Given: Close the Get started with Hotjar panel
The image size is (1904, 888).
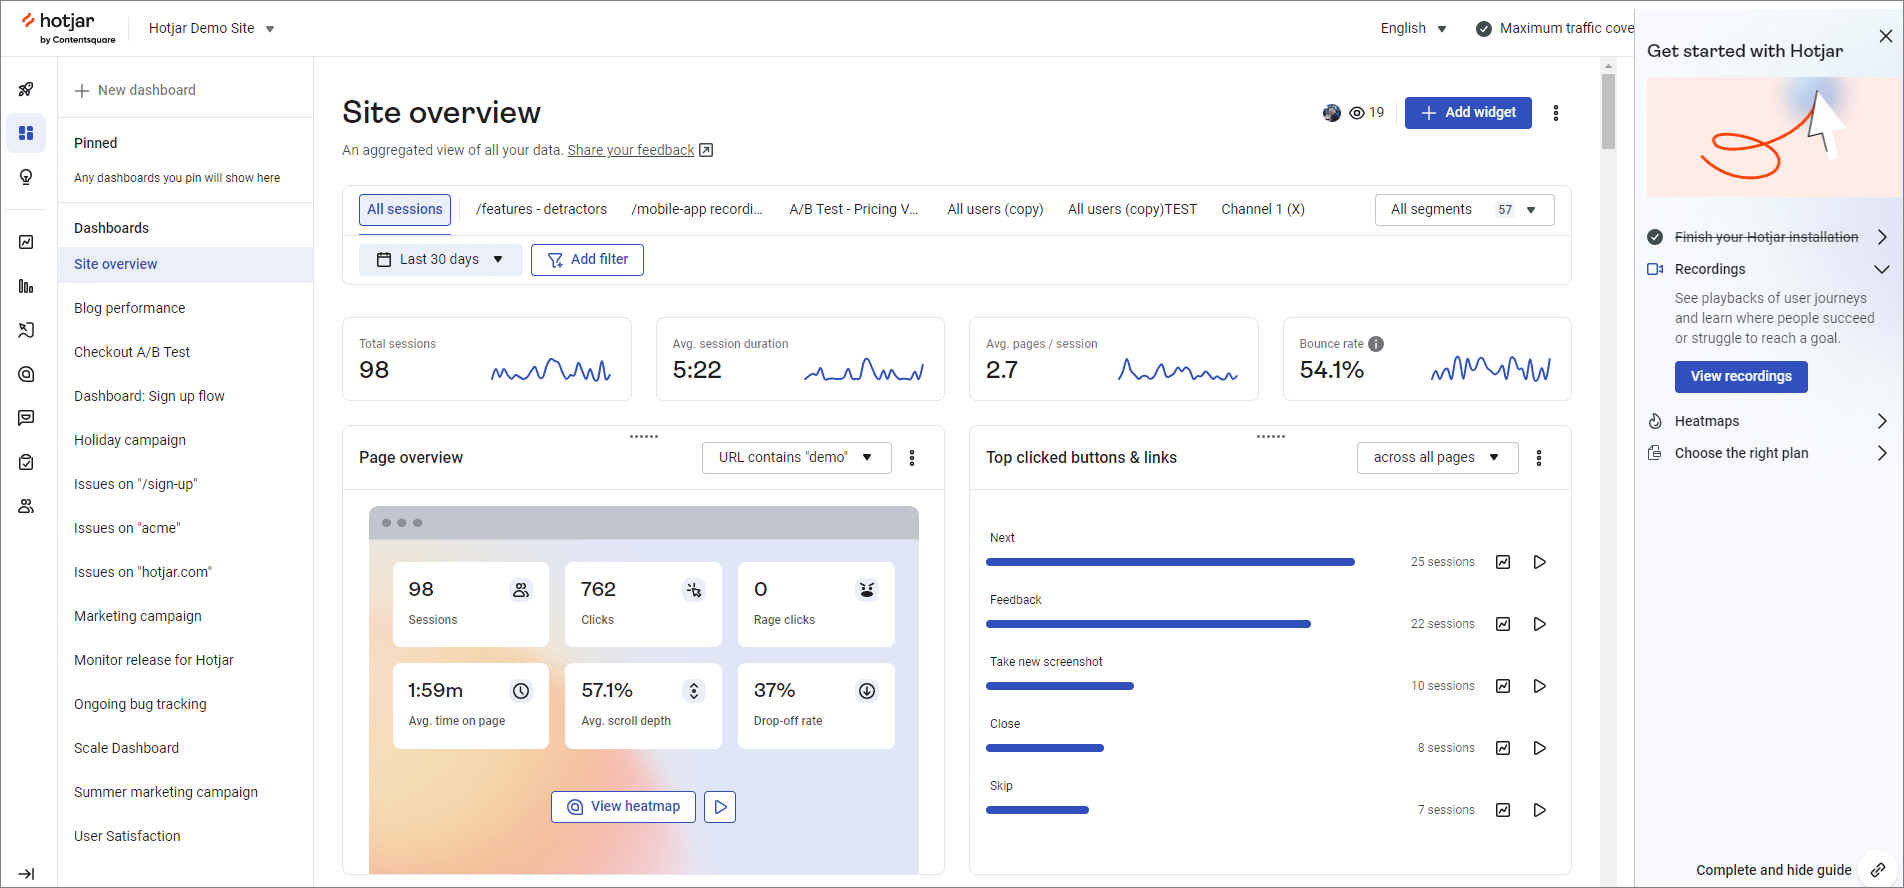Looking at the screenshot, I should pyautogui.click(x=1886, y=36).
